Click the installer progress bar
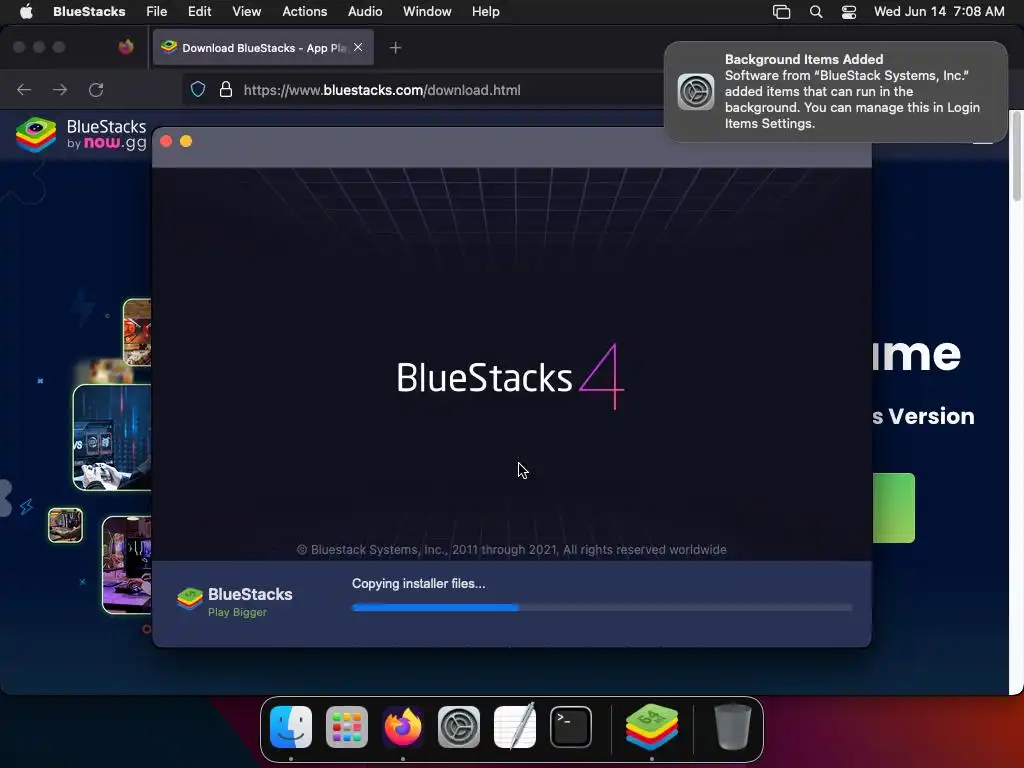The image size is (1024, 768). coord(601,607)
